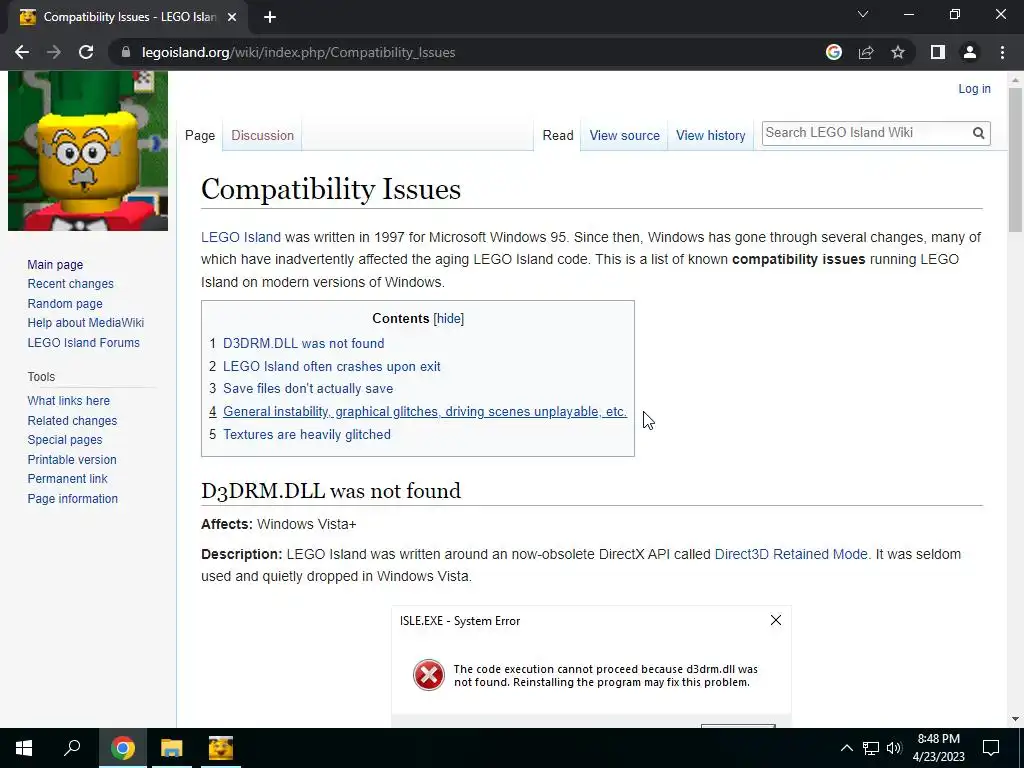Toggle the browser side panel icon
Image resolution: width=1024 pixels, height=768 pixels.
(x=938, y=52)
